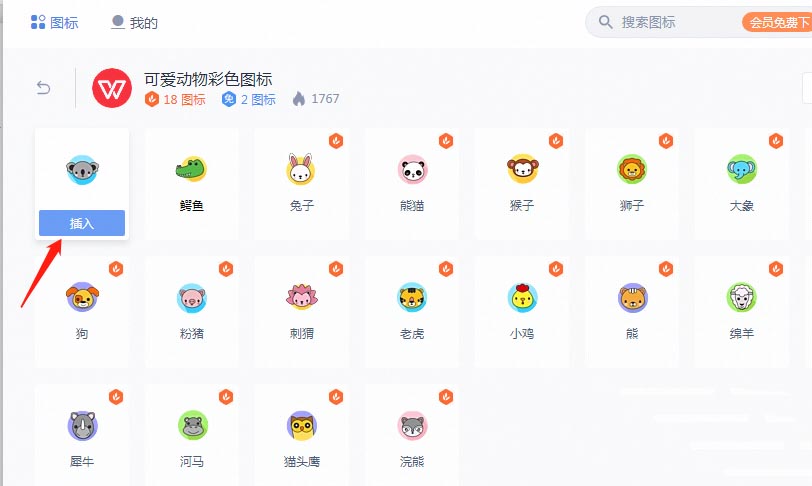This screenshot has width=812, height=486.
Task: Open the 我的 tab
Action: [134, 23]
